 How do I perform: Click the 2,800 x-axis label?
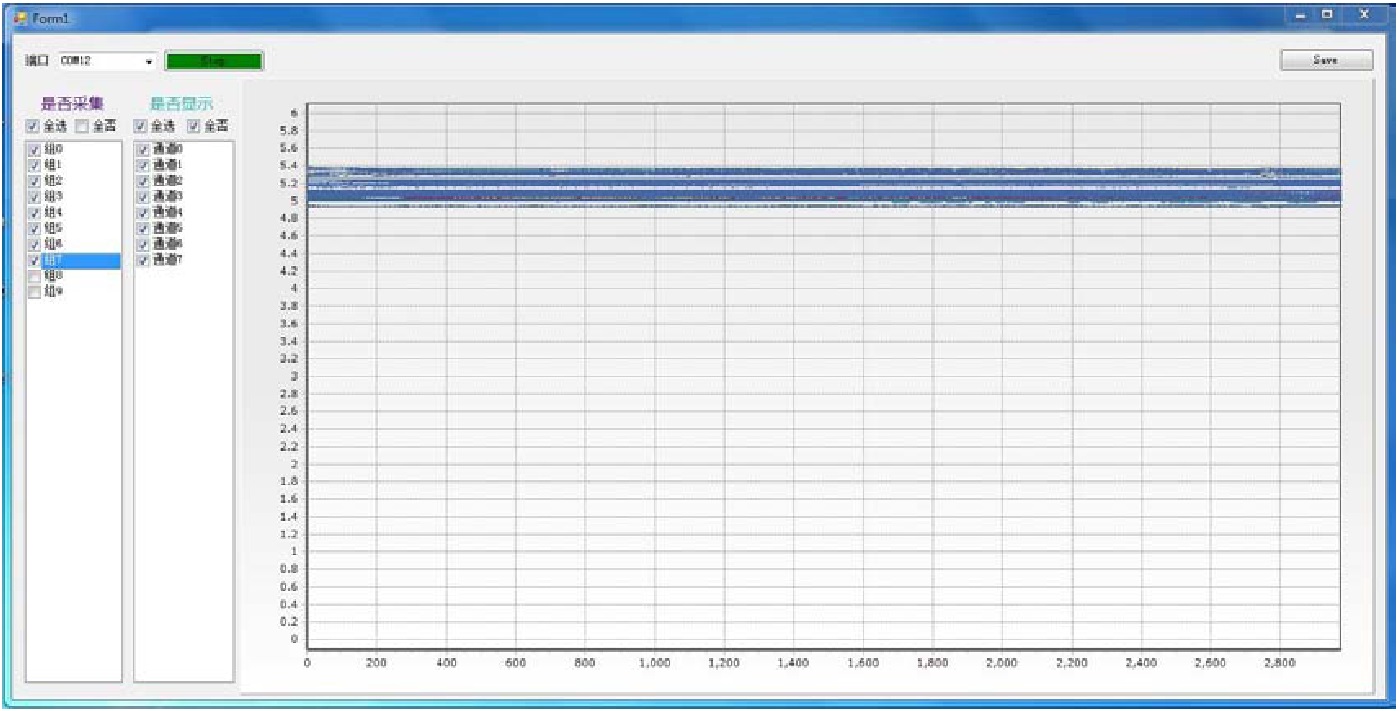(x=1279, y=663)
